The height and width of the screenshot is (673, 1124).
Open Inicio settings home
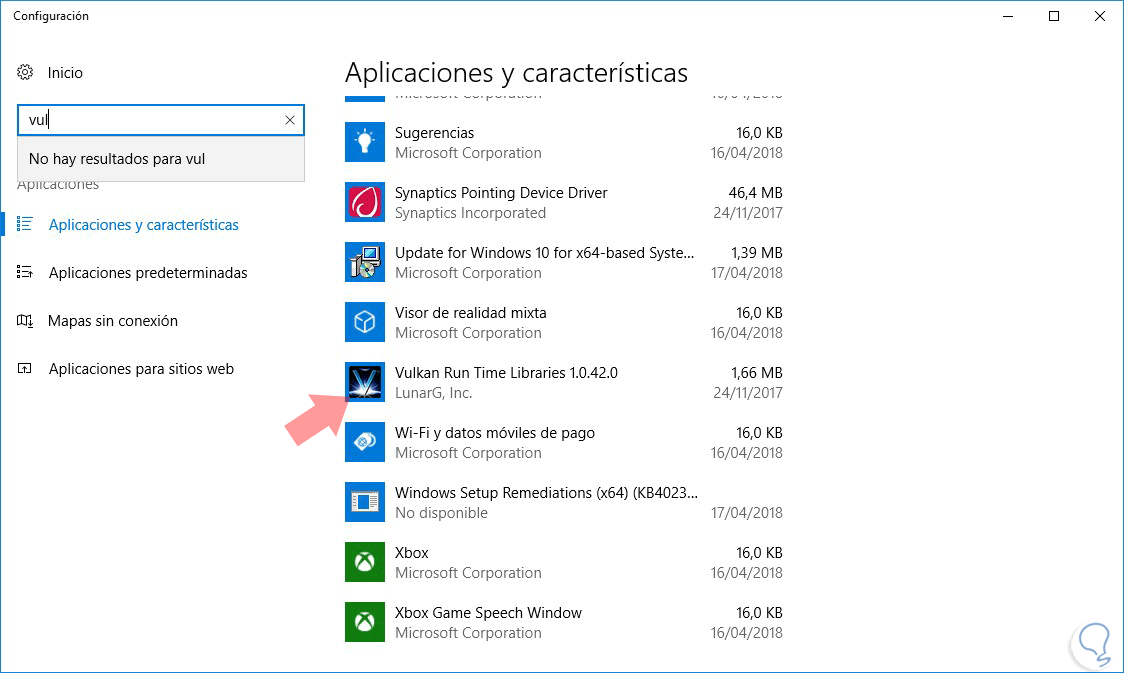pyautogui.click(x=65, y=72)
